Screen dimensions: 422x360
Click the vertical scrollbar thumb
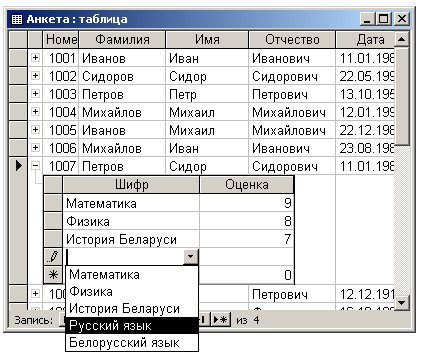point(402,96)
